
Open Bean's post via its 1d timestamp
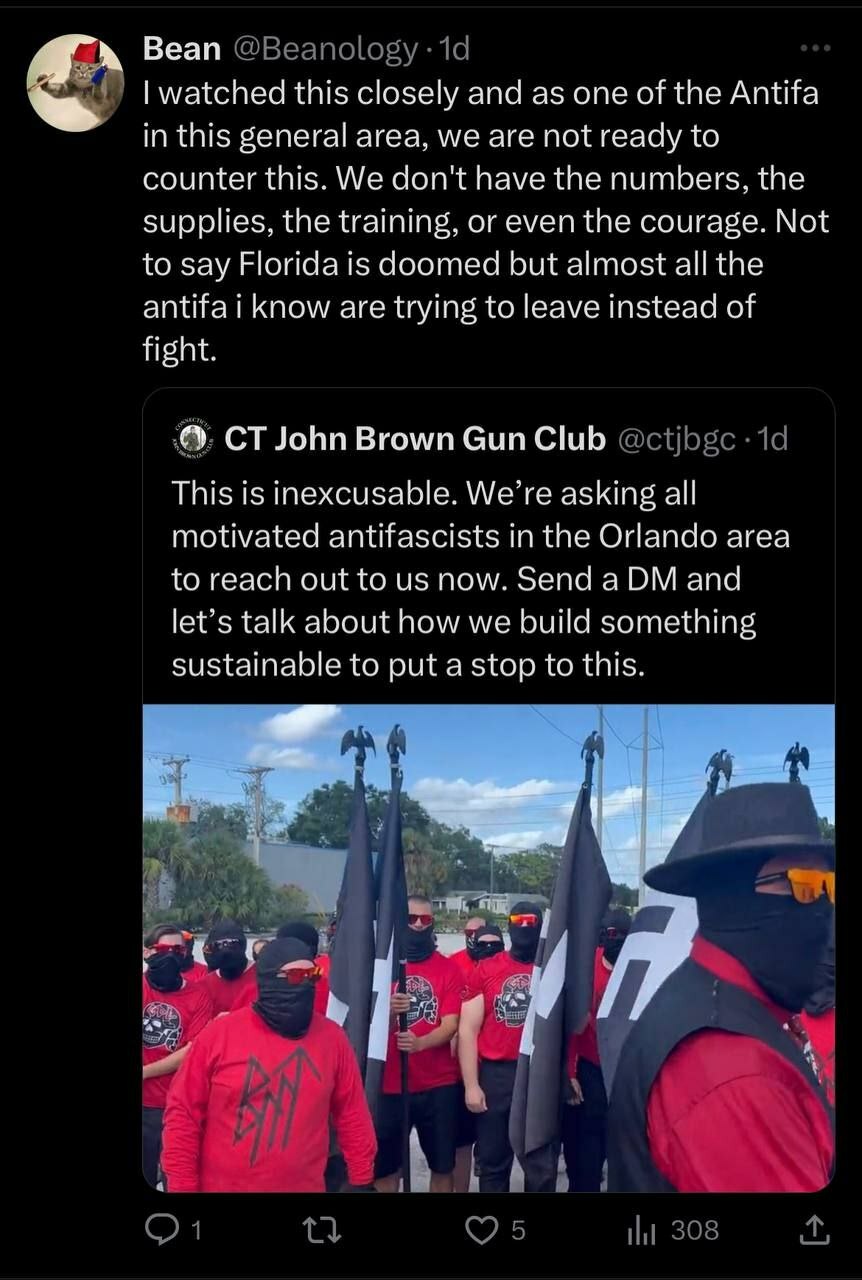pyautogui.click(x=452, y=48)
